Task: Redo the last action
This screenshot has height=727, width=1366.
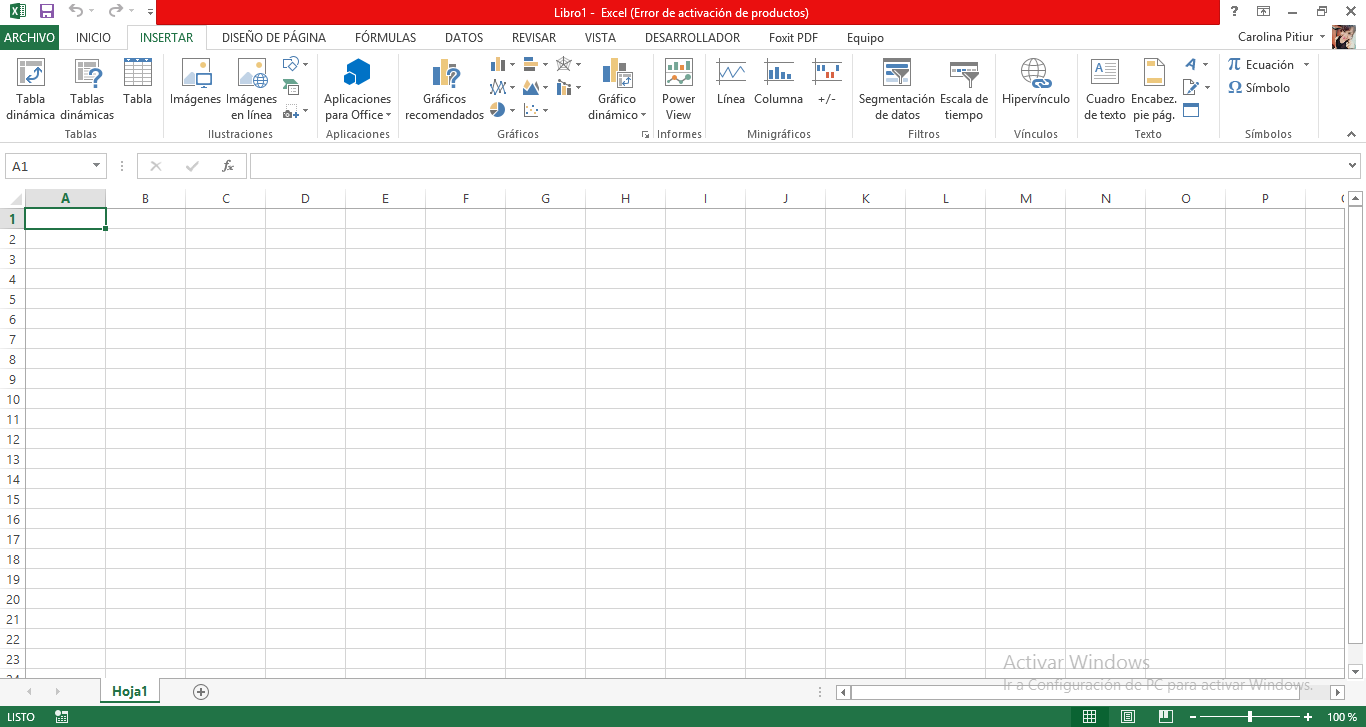Action: click(x=115, y=12)
